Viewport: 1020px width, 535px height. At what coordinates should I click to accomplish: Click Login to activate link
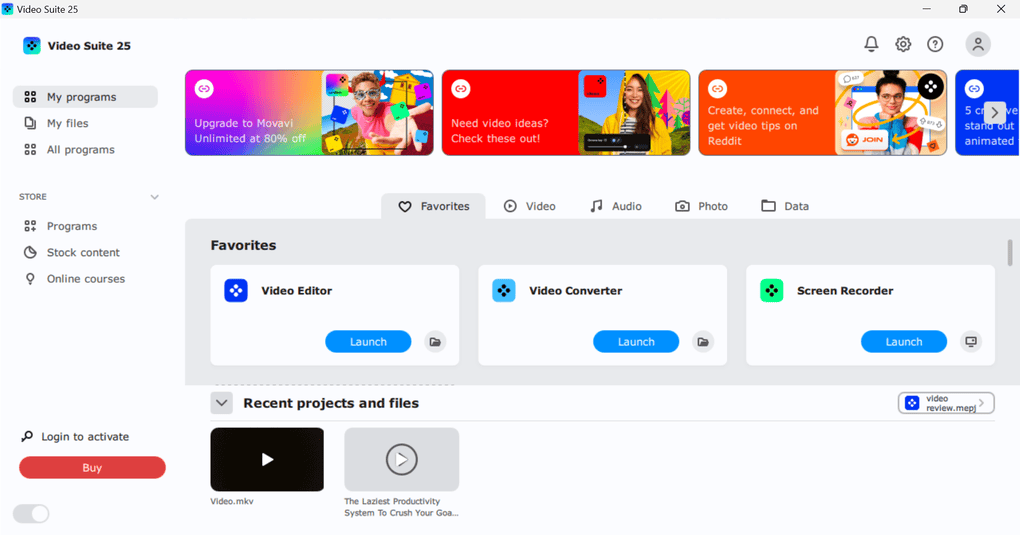pyautogui.click(x=85, y=437)
